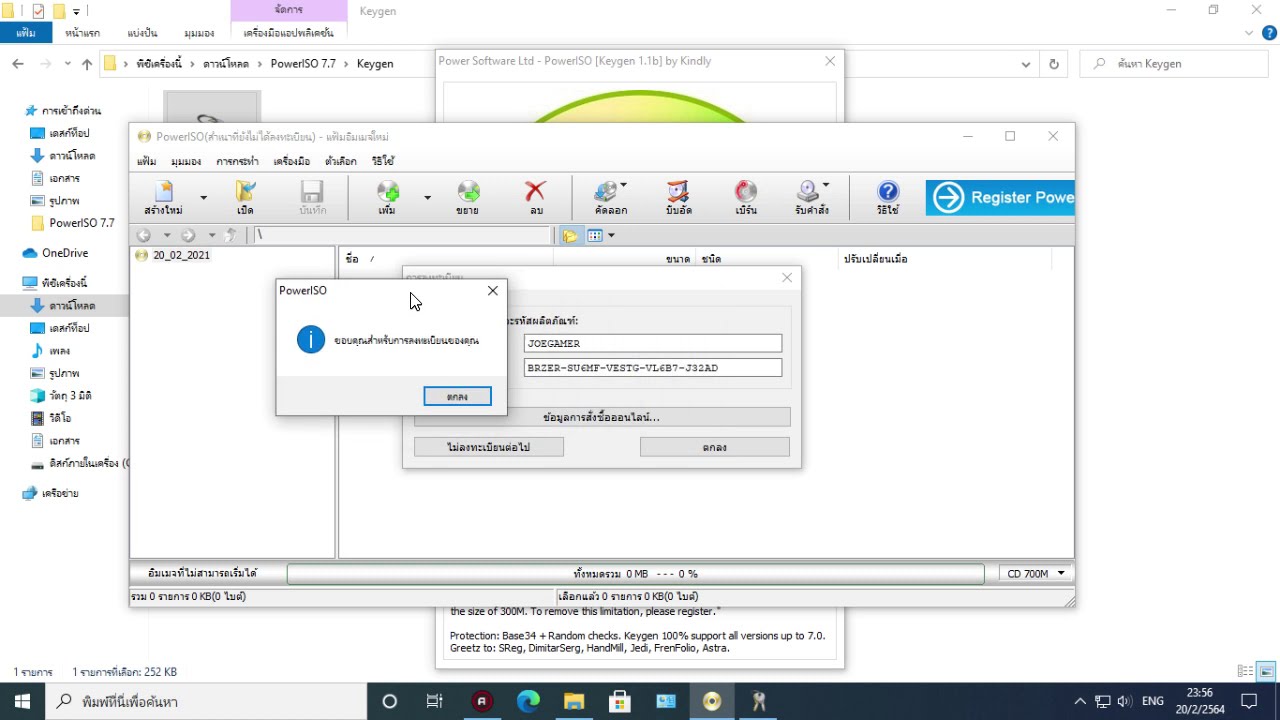
Task: Open Explorer File (แฟ้ม) ribbon tab
Action: (x=26, y=33)
